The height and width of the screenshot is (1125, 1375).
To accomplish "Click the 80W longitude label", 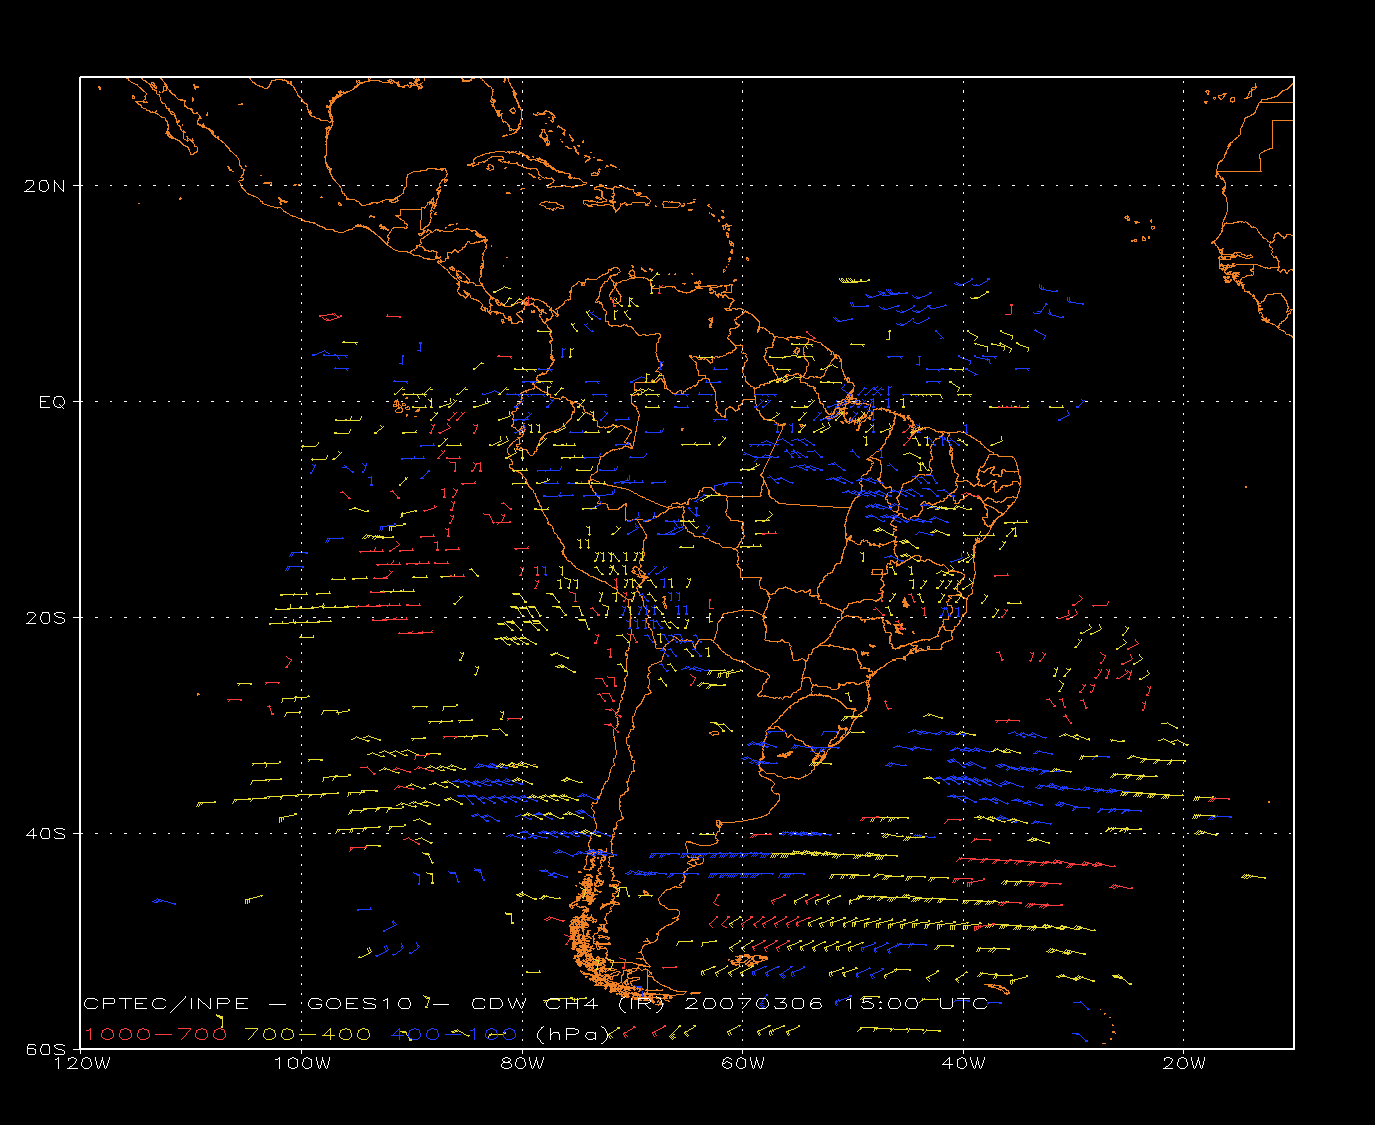I will [x=522, y=1063].
